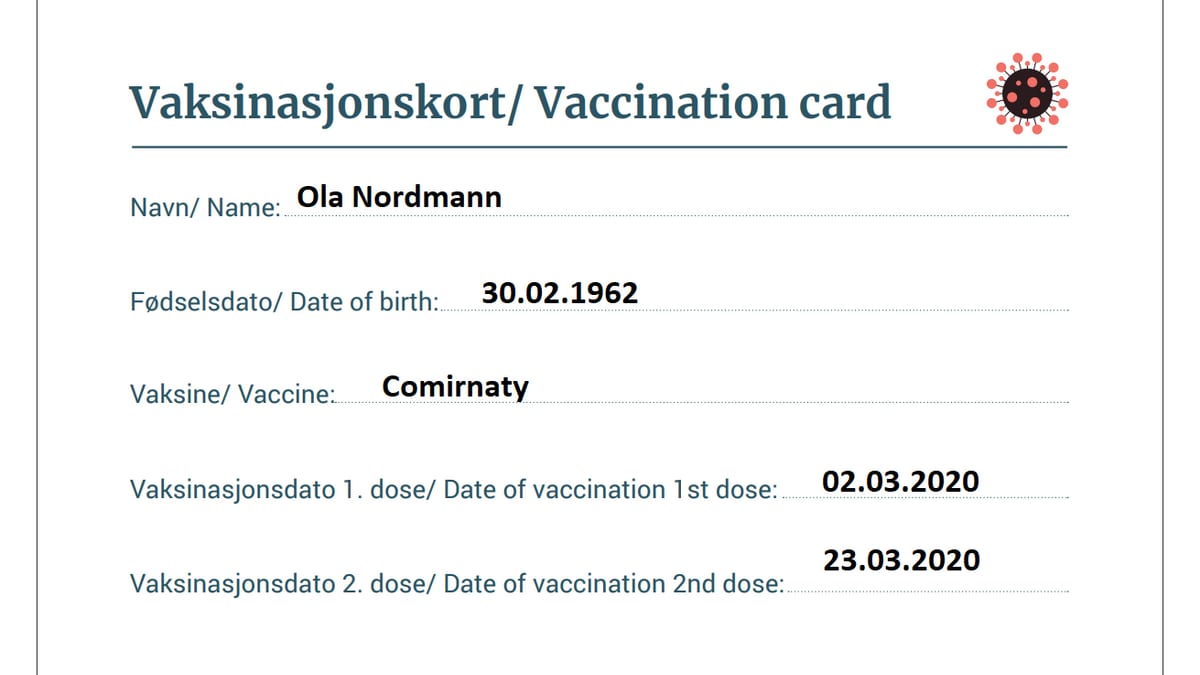Select the "Navn/ Name:" label
Image resolution: width=1200 pixels, height=675 pixels.
click(x=205, y=208)
